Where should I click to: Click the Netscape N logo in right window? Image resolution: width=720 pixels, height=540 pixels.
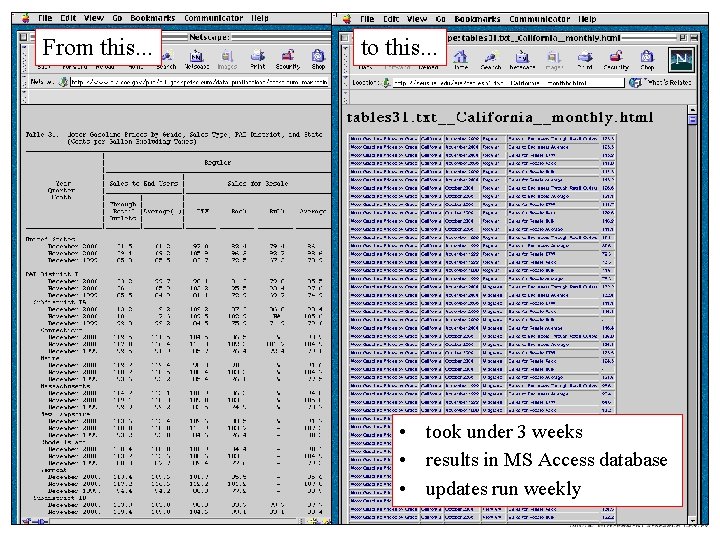(x=681, y=60)
